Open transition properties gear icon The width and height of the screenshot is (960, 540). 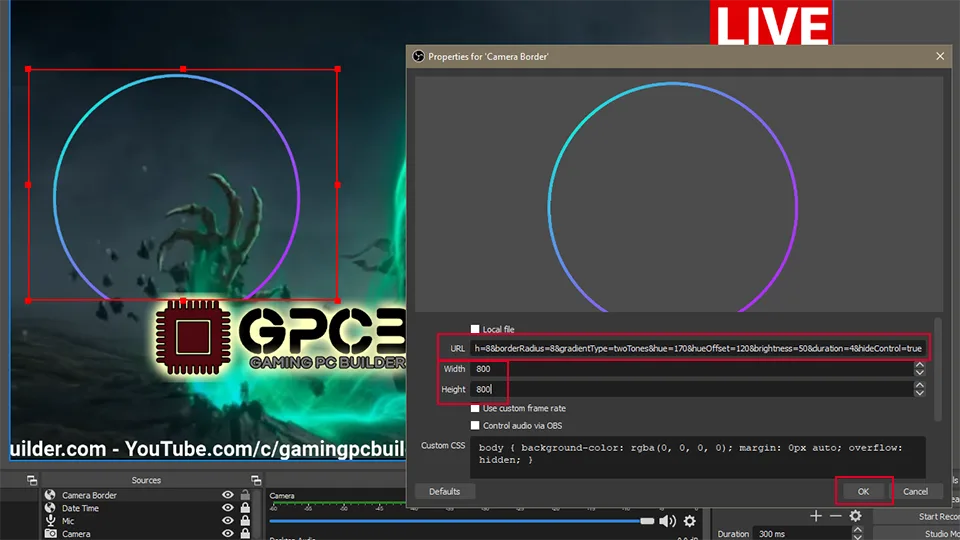[x=855, y=516]
